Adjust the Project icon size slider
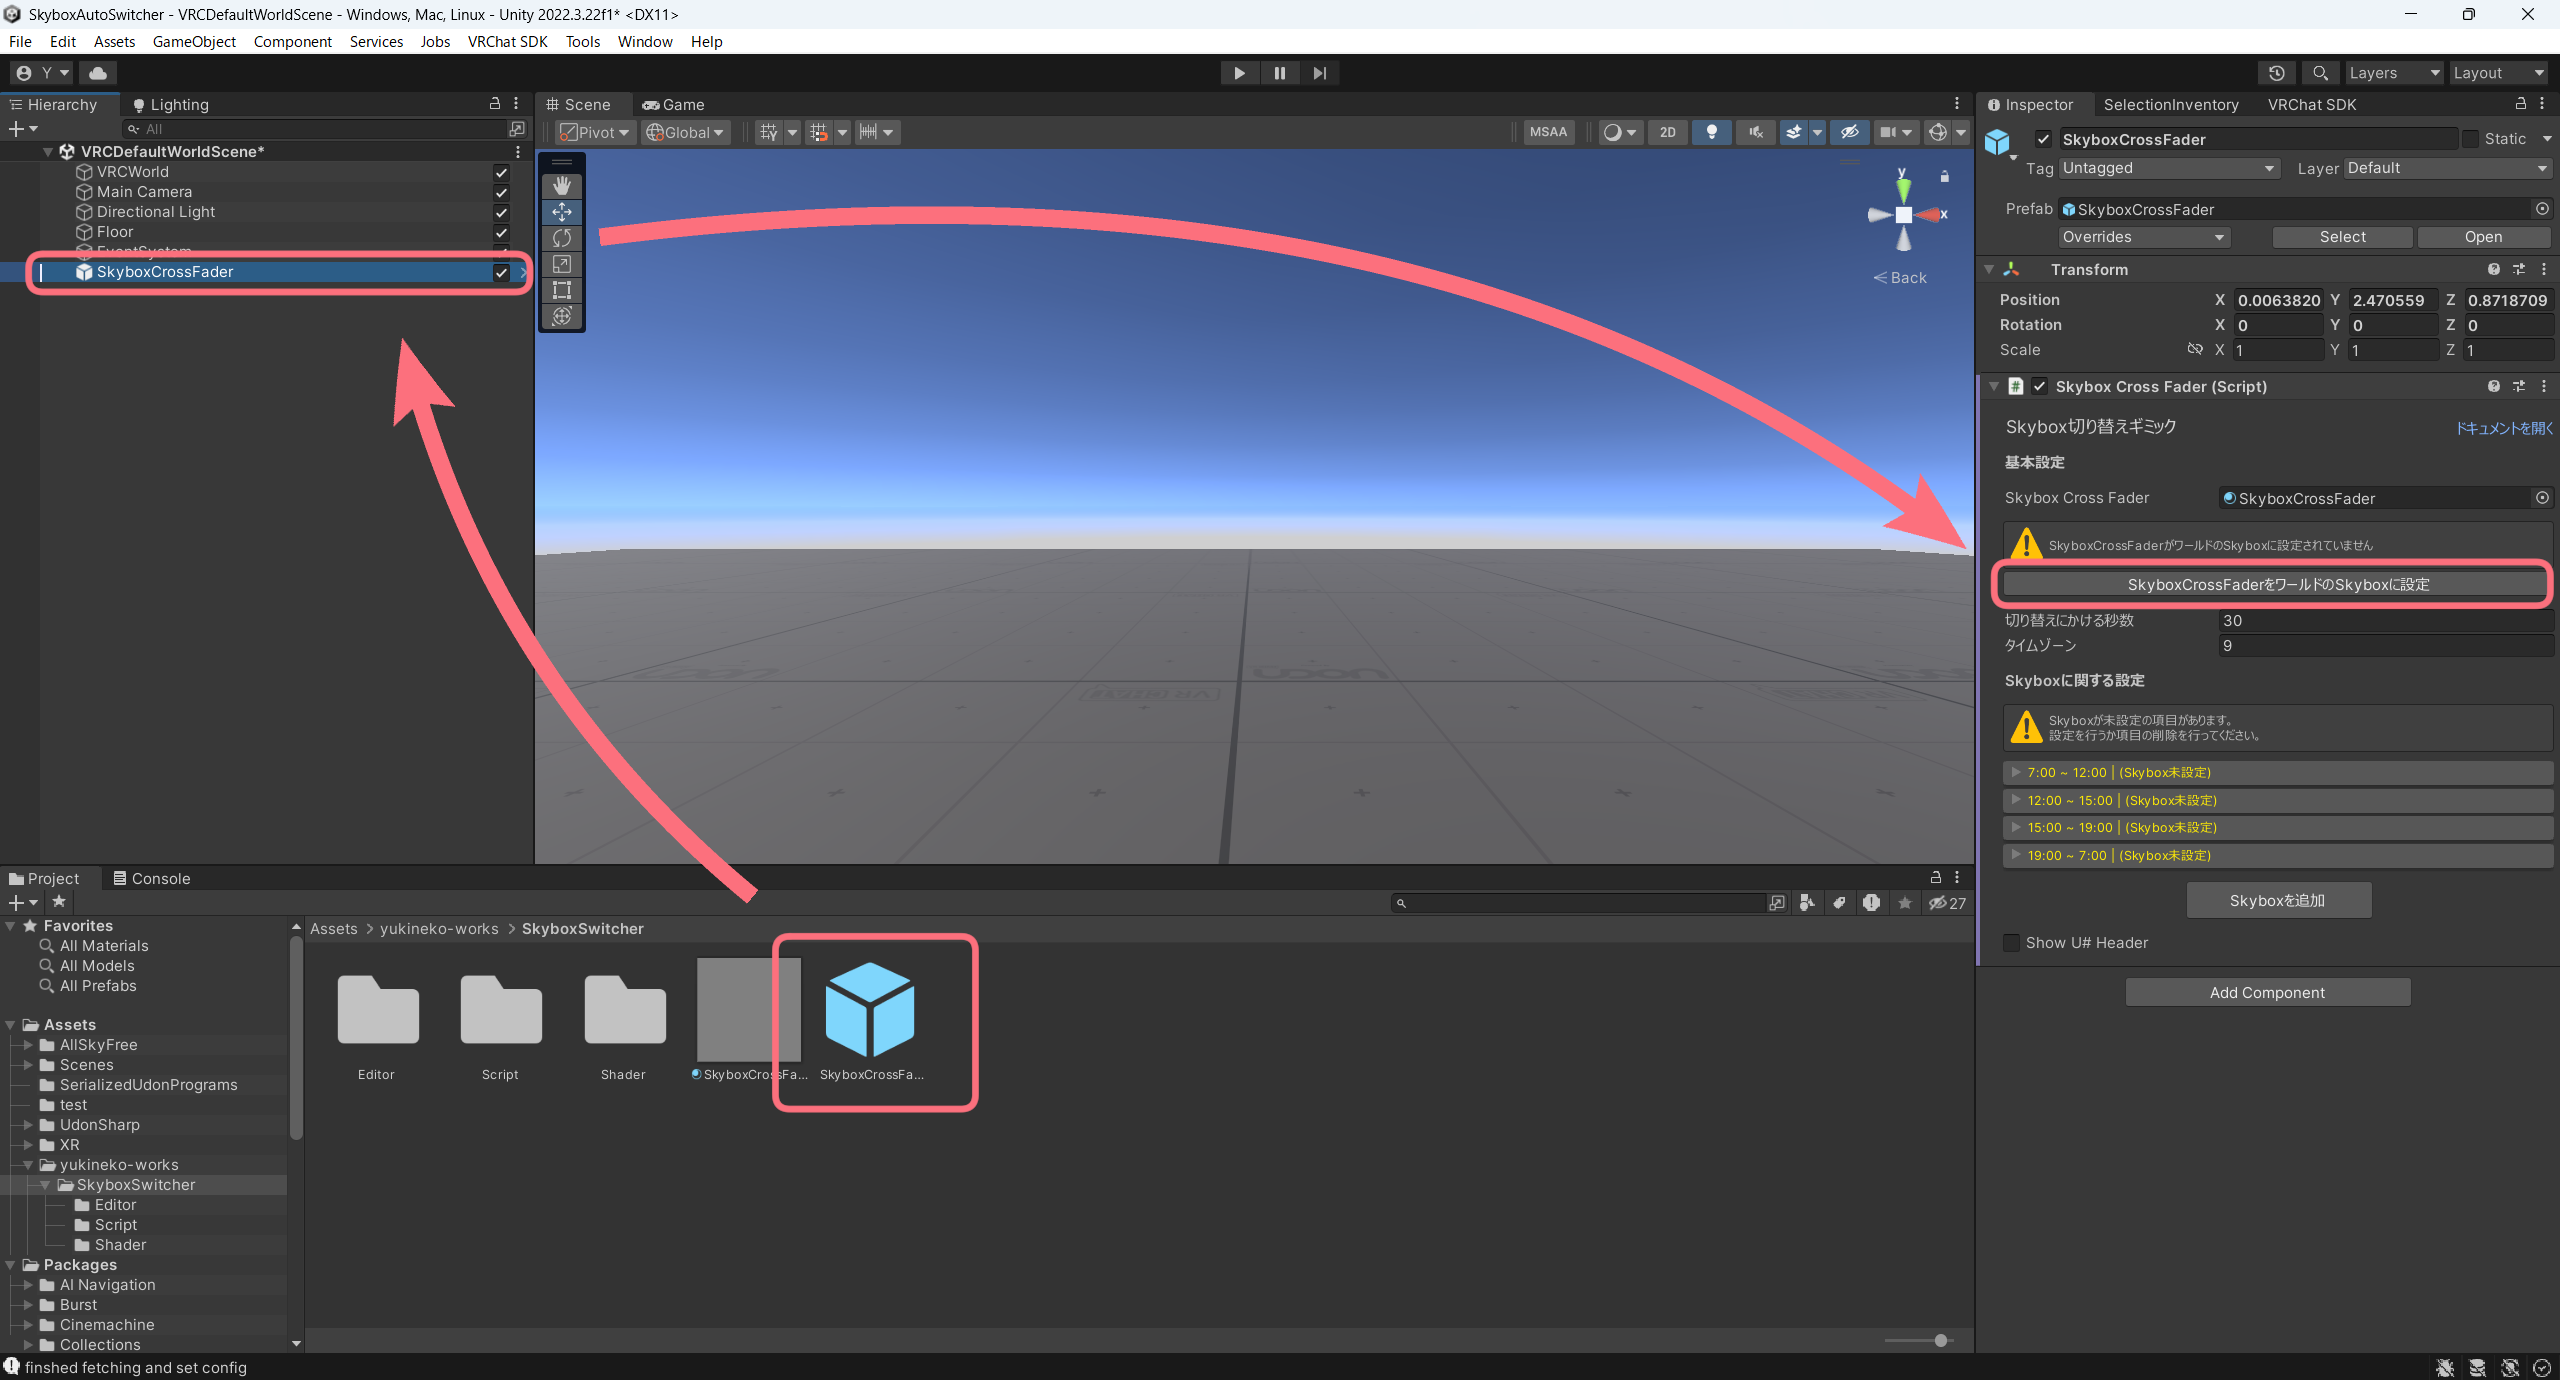2560x1380 pixels. (x=1941, y=1340)
